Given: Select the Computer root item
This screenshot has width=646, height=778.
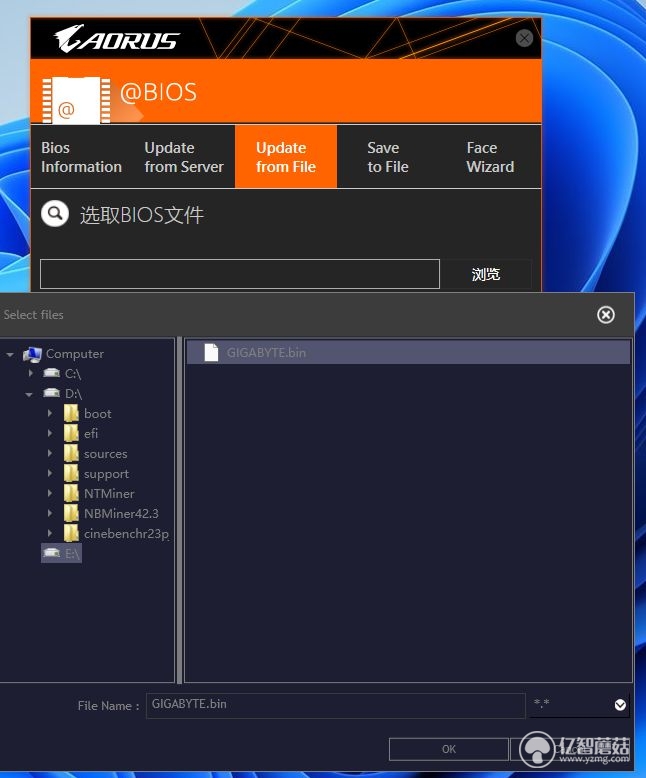Looking at the screenshot, I should click(x=75, y=354).
